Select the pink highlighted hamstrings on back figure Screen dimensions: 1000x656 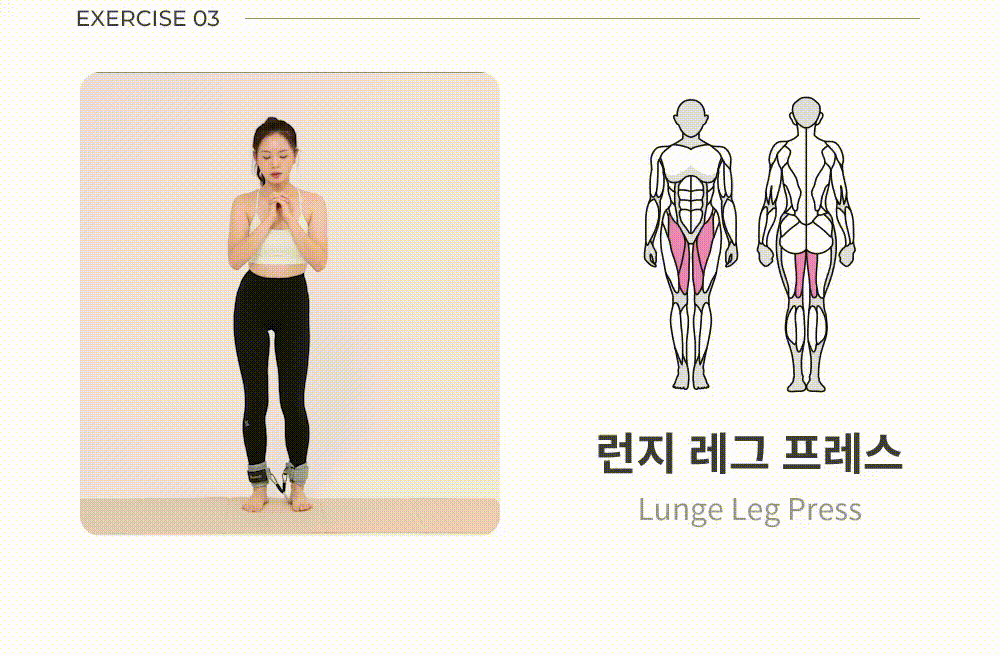click(x=807, y=275)
